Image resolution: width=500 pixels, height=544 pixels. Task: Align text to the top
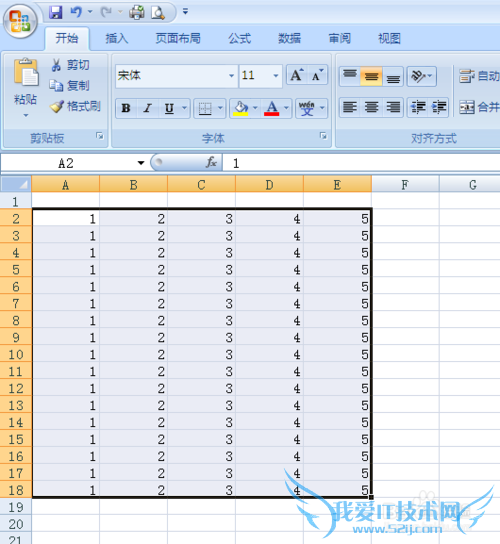pos(350,76)
